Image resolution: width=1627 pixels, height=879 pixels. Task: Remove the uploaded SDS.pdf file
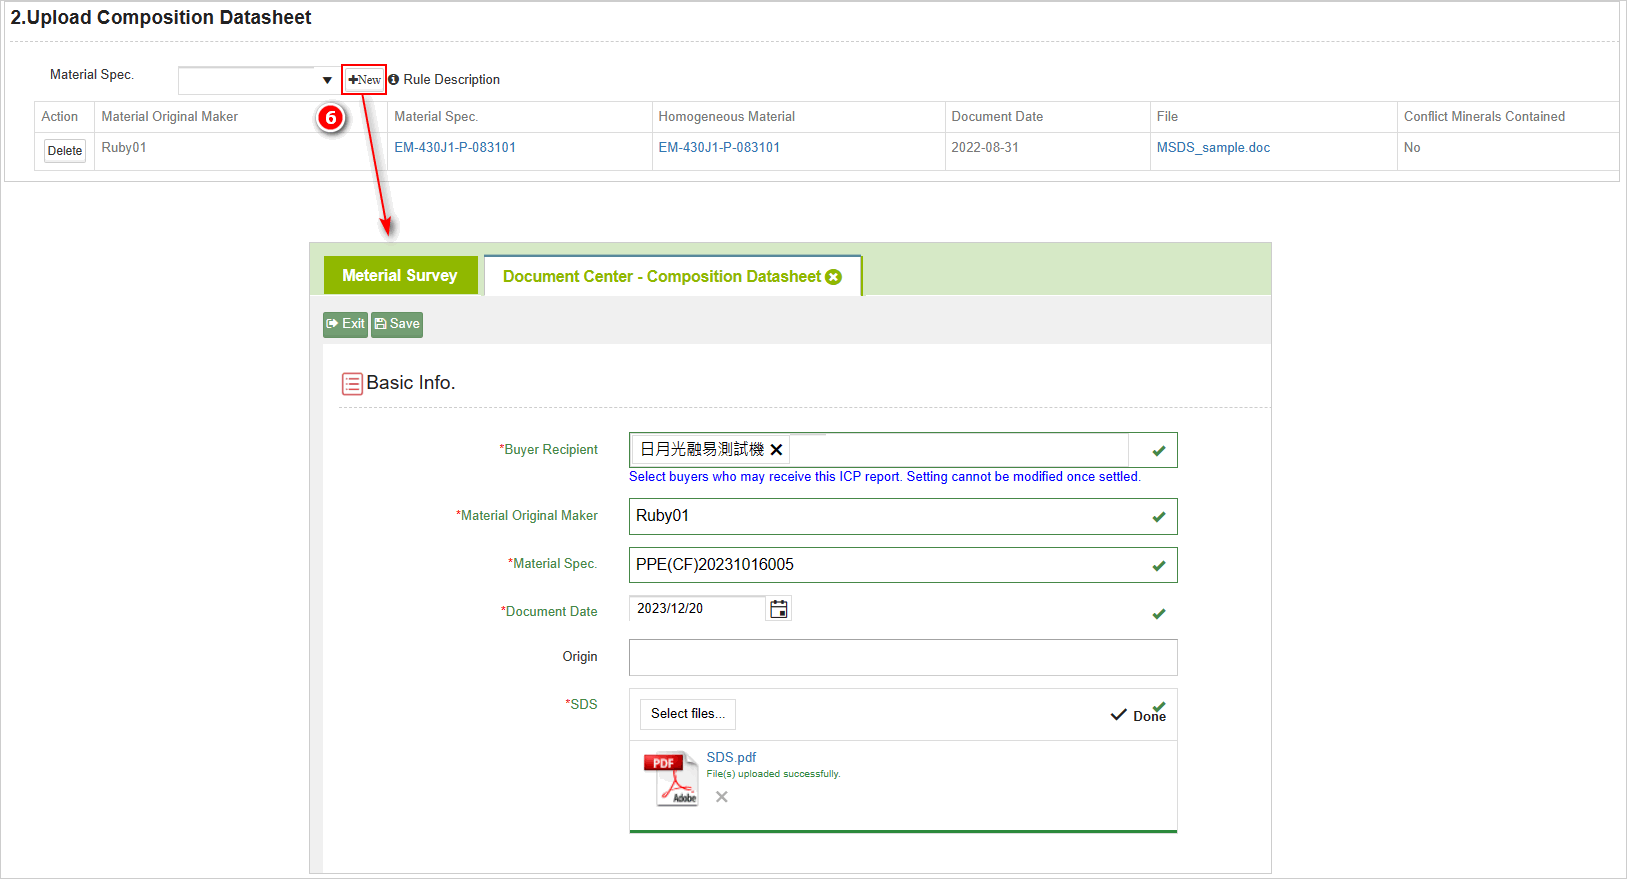pos(721,797)
